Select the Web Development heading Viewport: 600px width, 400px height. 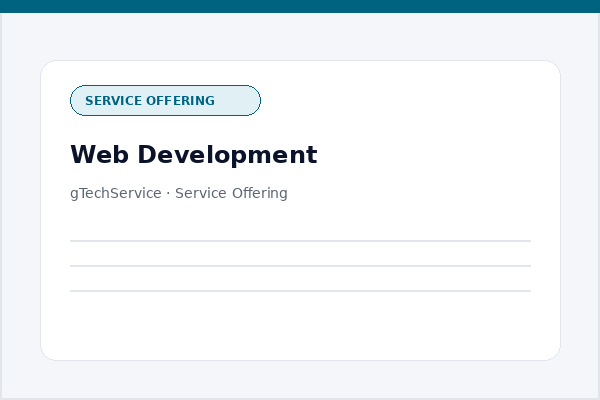194,155
